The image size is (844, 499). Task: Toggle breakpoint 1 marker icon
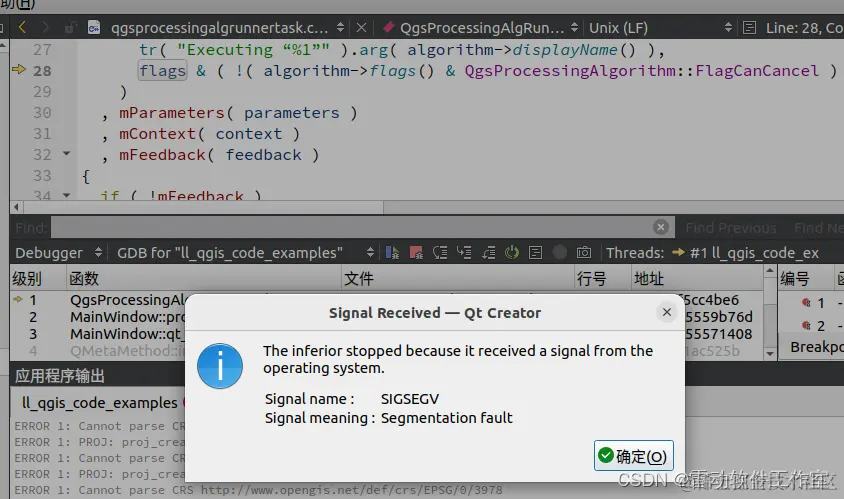[806, 303]
